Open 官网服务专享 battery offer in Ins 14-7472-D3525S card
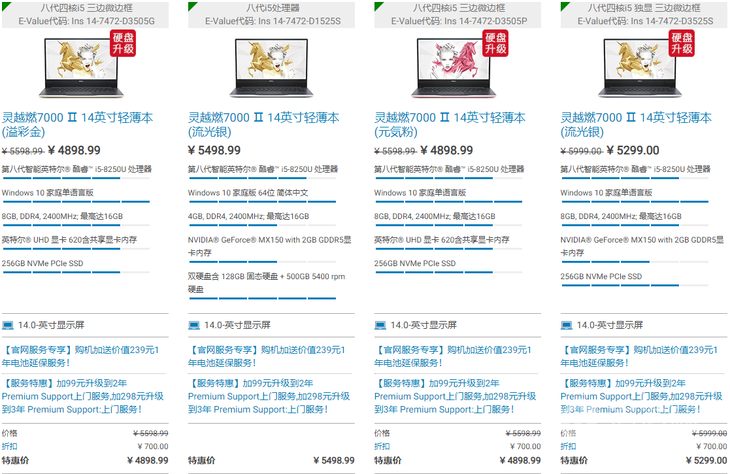Screen dimensions: 730x474 639,356
